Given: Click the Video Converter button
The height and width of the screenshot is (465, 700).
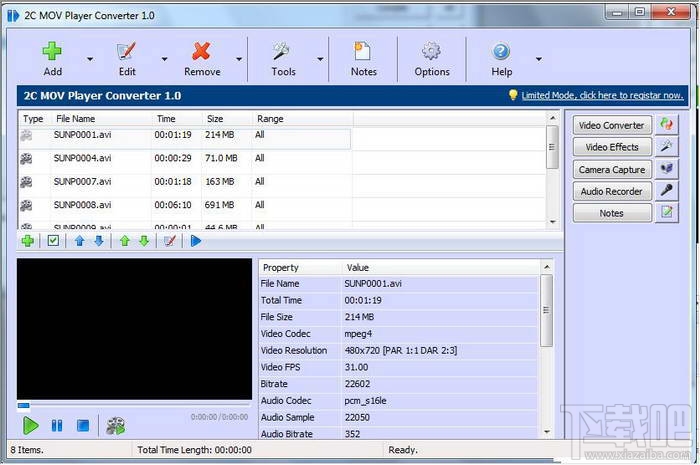Looking at the screenshot, I should pos(612,125).
